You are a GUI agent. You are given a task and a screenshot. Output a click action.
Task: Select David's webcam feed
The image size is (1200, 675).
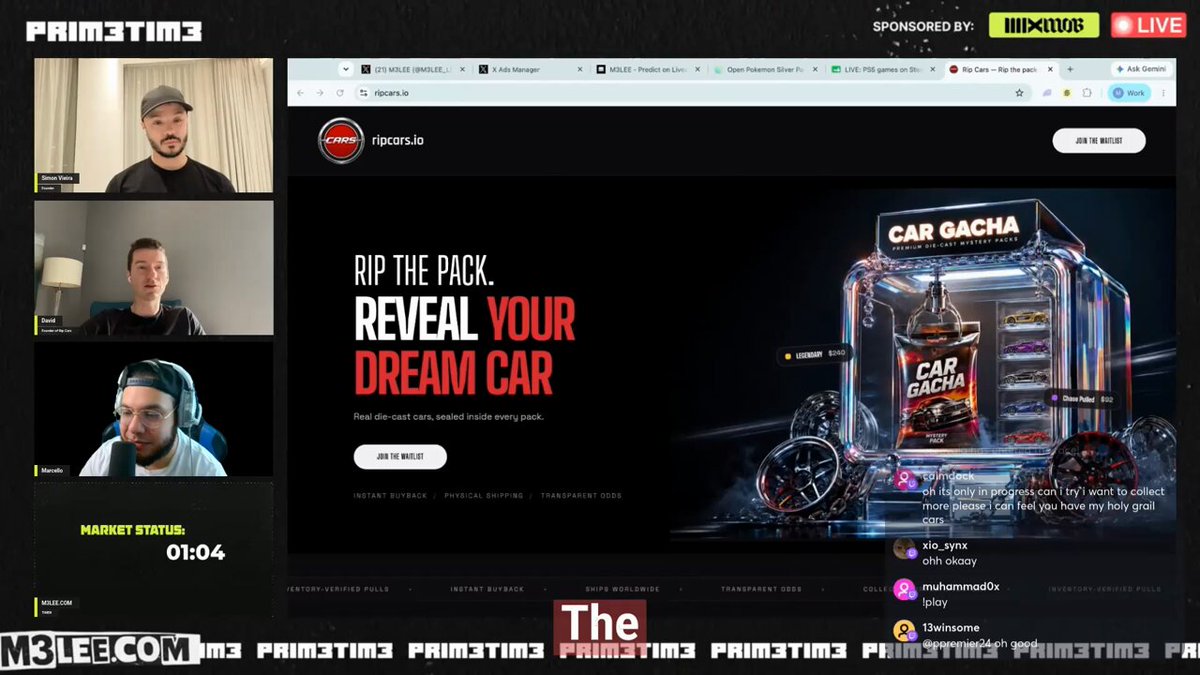pyautogui.click(x=153, y=268)
